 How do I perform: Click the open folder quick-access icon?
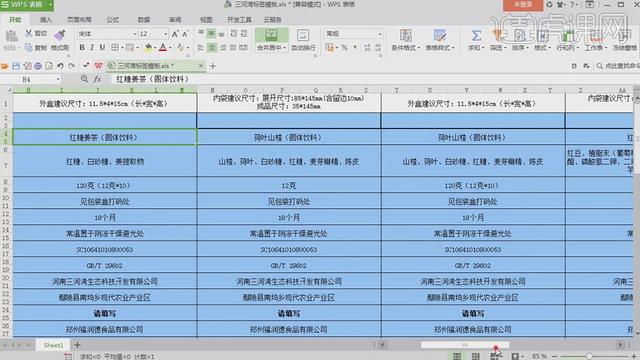pos(5,66)
